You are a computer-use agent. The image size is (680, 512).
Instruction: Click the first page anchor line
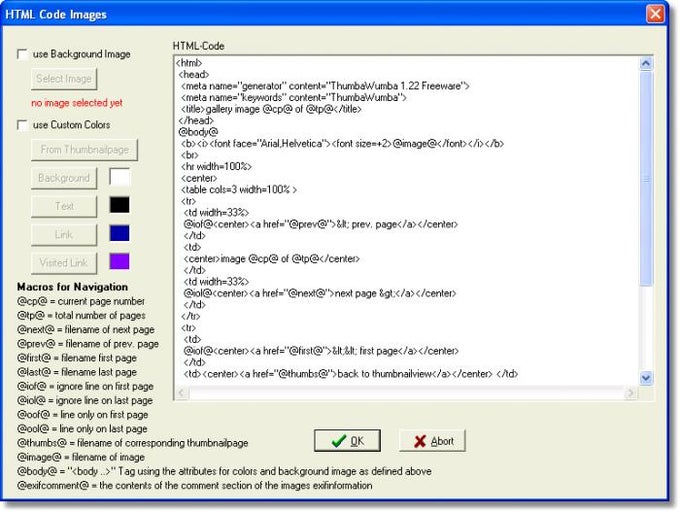(321, 351)
